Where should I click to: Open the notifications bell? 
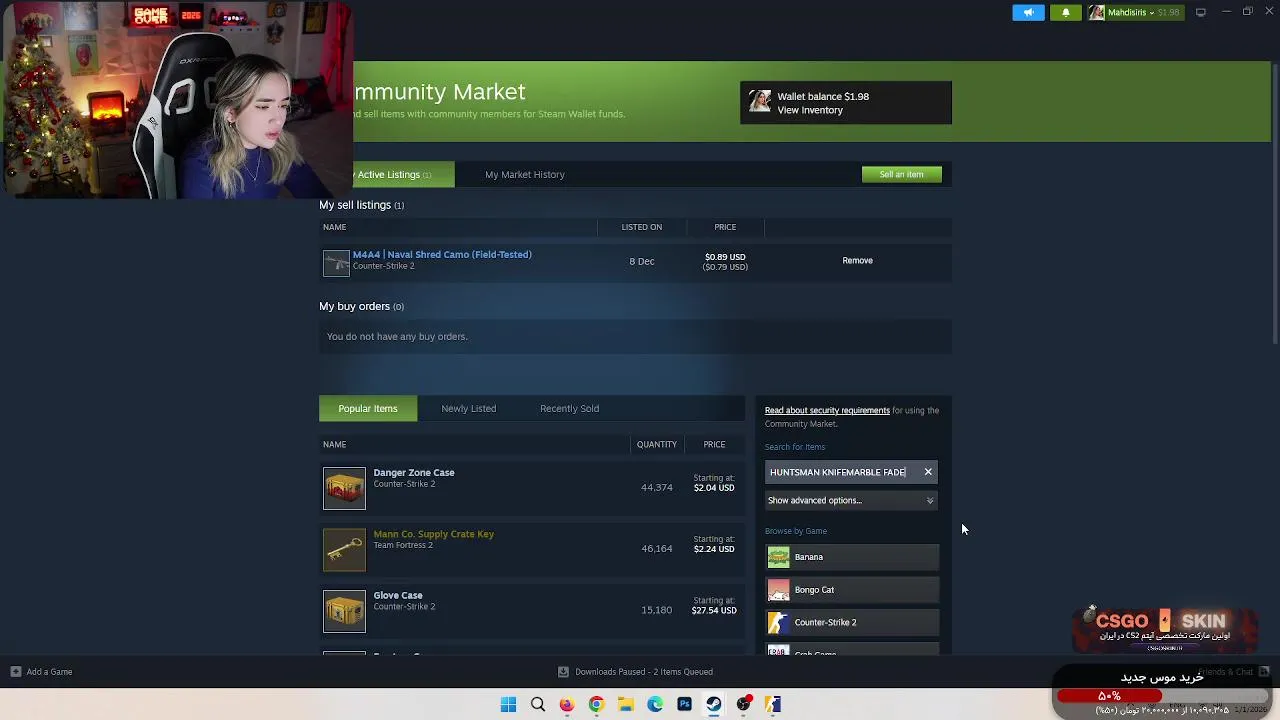click(1066, 12)
